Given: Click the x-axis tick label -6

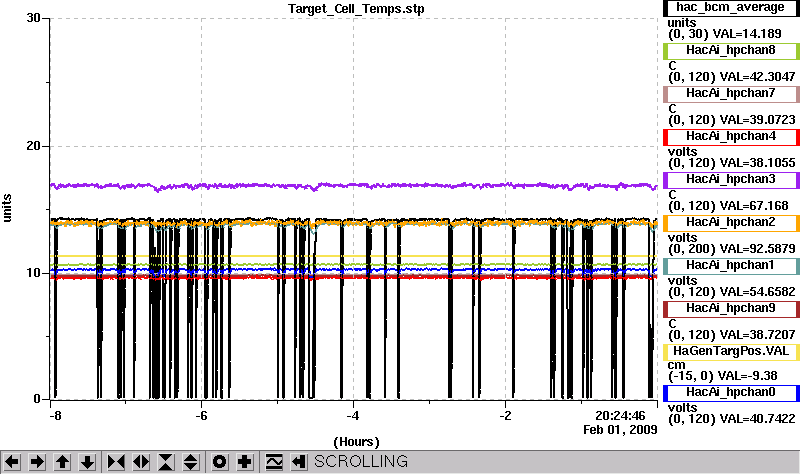Looking at the screenshot, I should tap(201, 416).
